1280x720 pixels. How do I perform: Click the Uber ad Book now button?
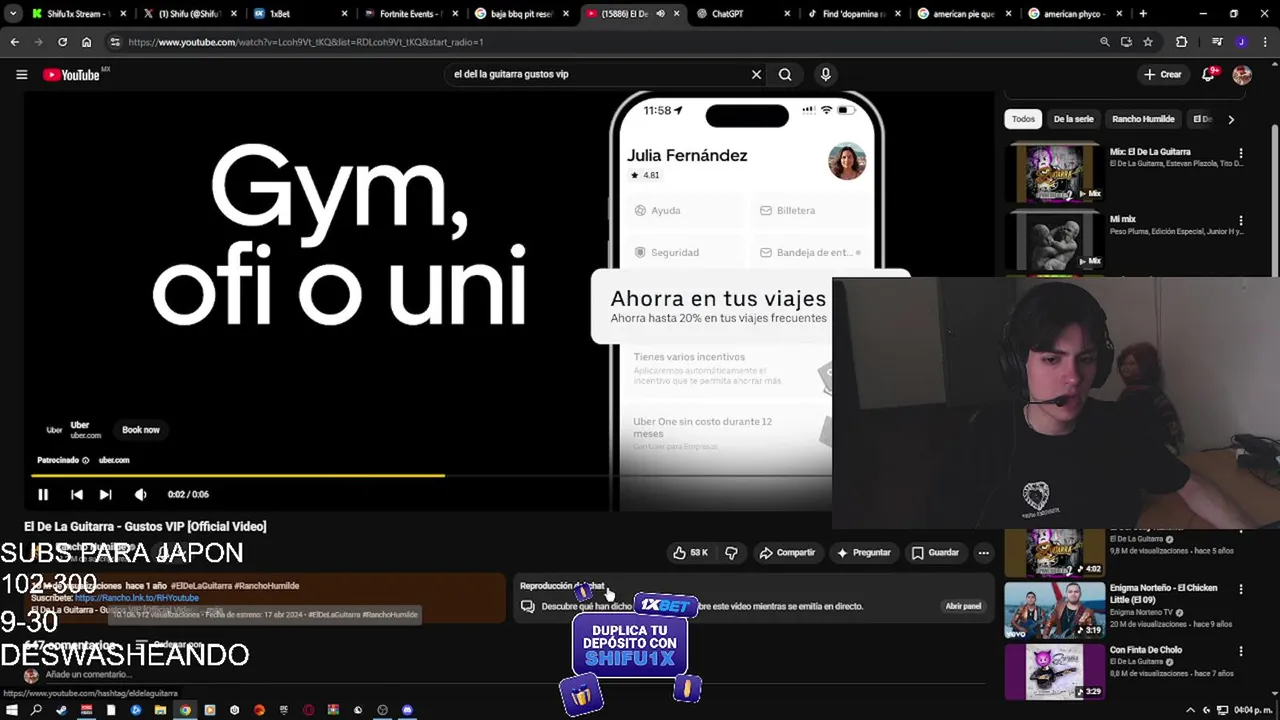point(141,430)
